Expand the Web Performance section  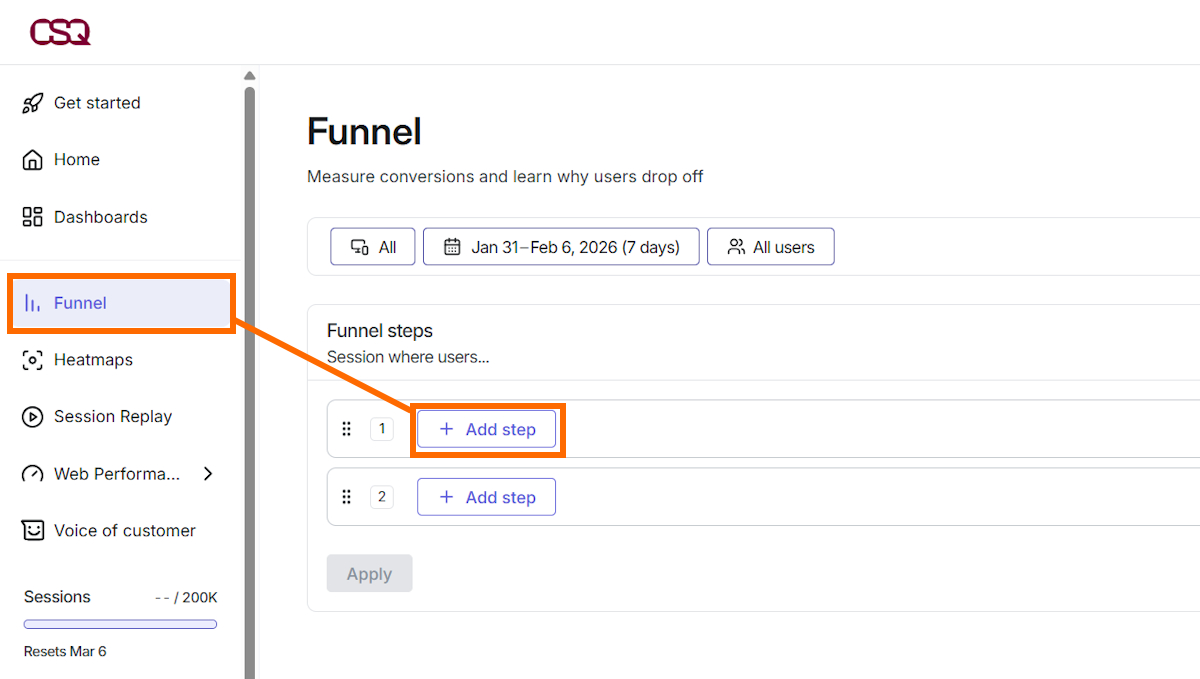coord(117,473)
